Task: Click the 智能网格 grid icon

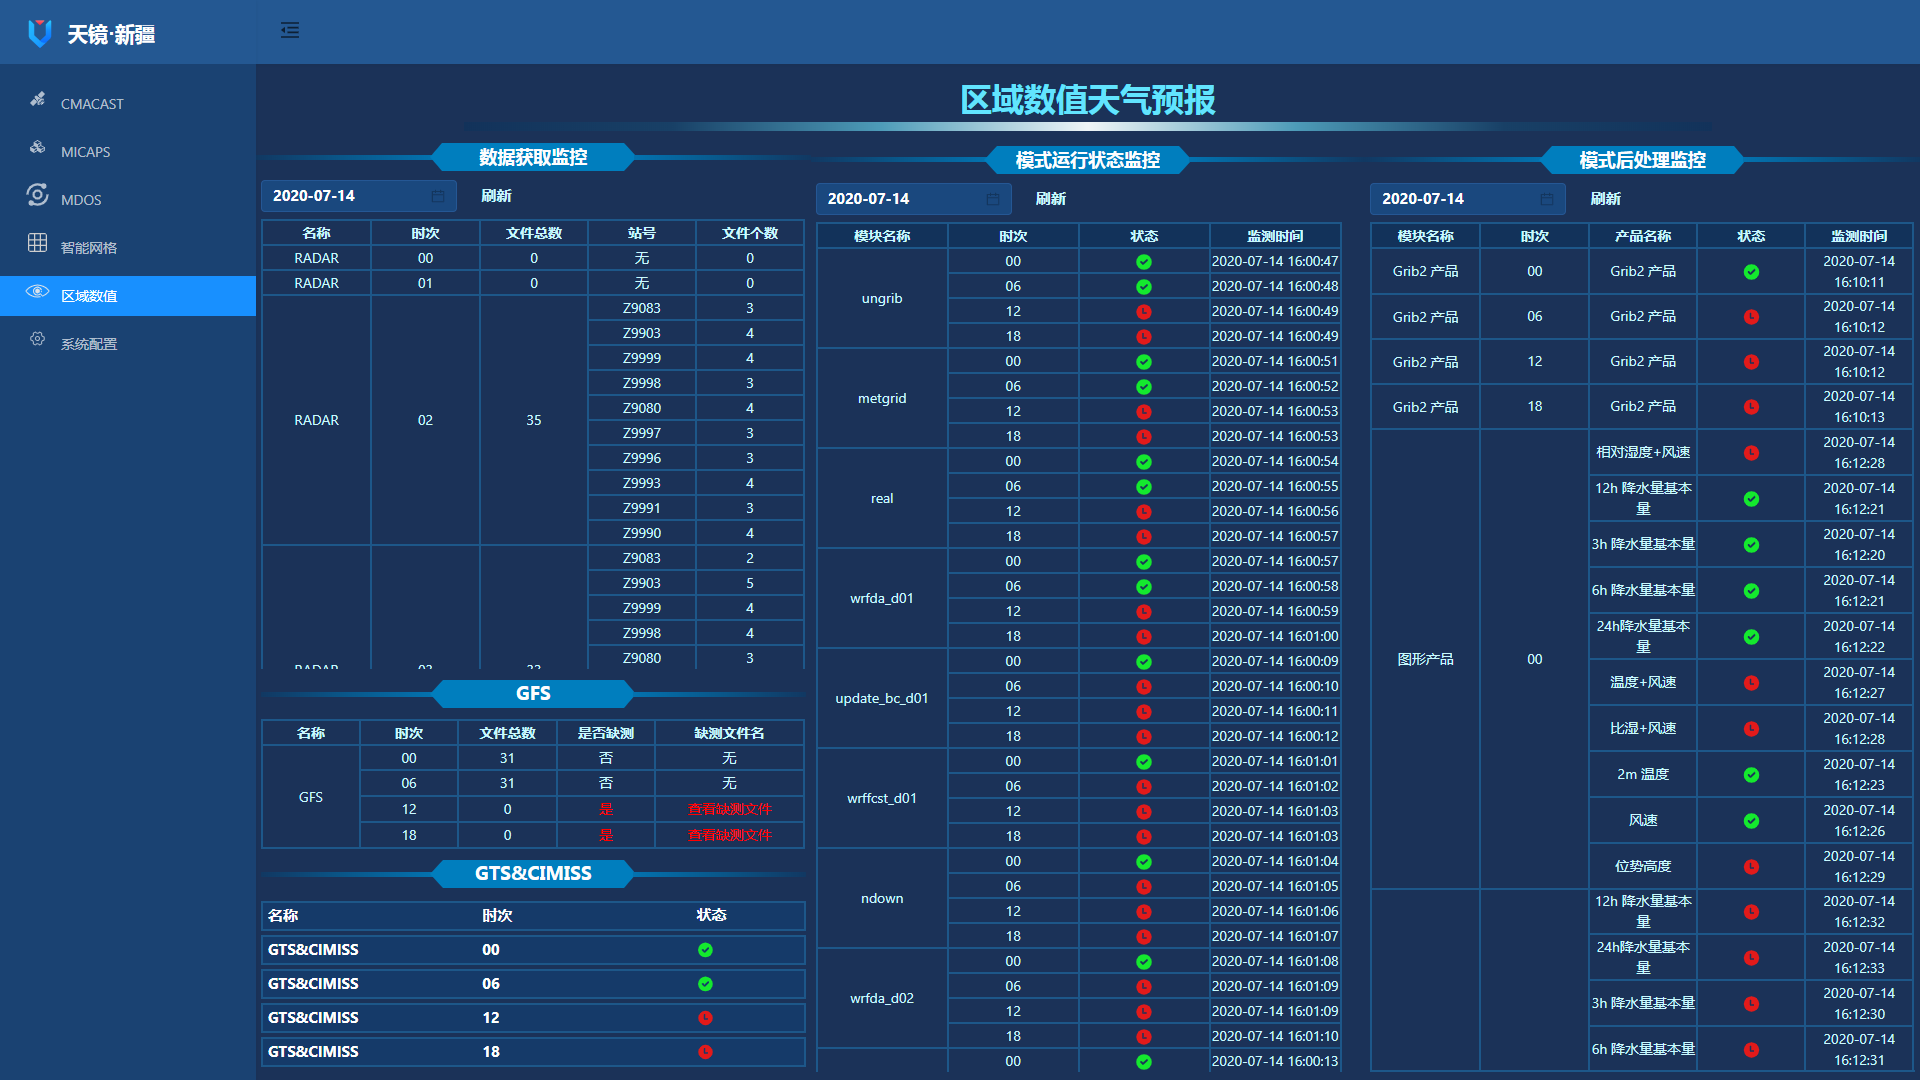Action: [38, 242]
